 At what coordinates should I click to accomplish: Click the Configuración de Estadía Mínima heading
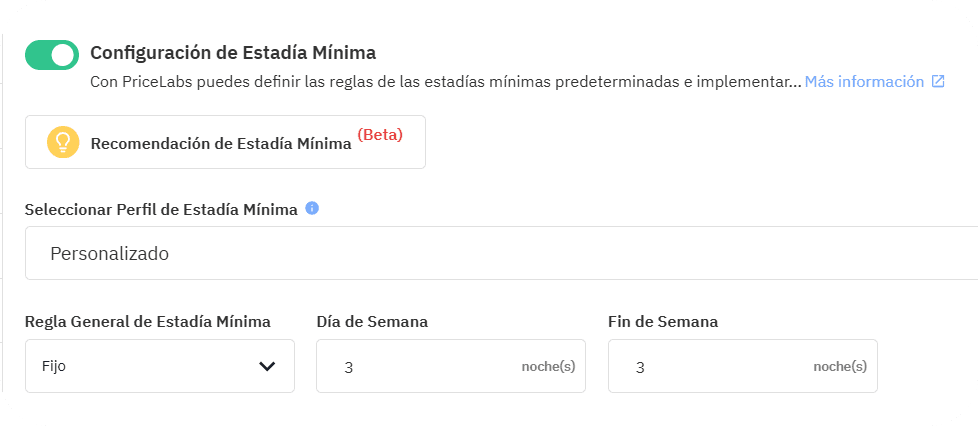(233, 52)
